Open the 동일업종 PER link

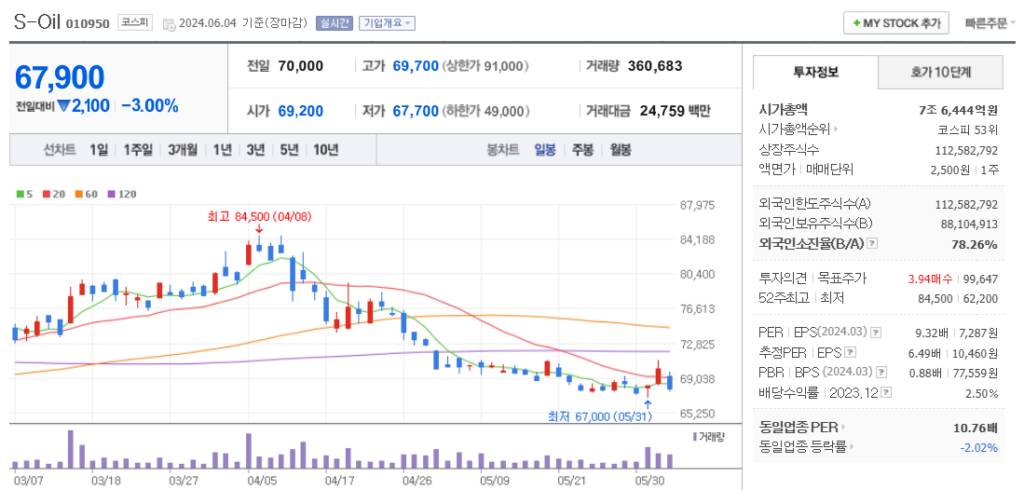coord(801,428)
